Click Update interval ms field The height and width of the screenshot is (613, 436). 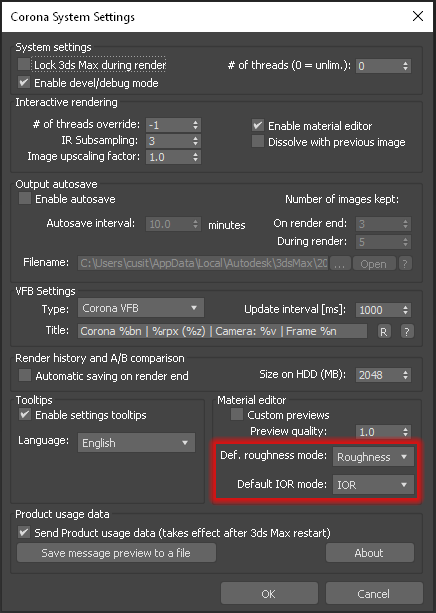click(378, 310)
